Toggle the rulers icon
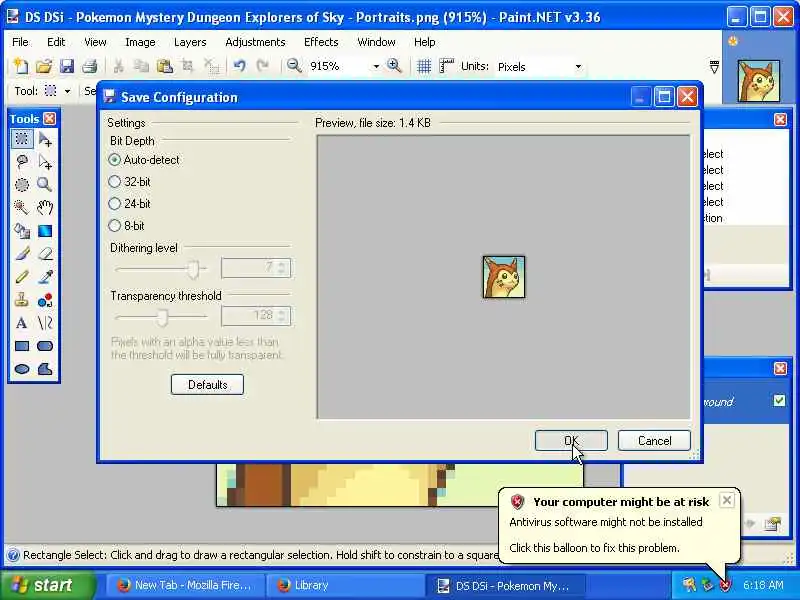Image resolution: width=800 pixels, height=600 pixels. pyautogui.click(x=446, y=66)
